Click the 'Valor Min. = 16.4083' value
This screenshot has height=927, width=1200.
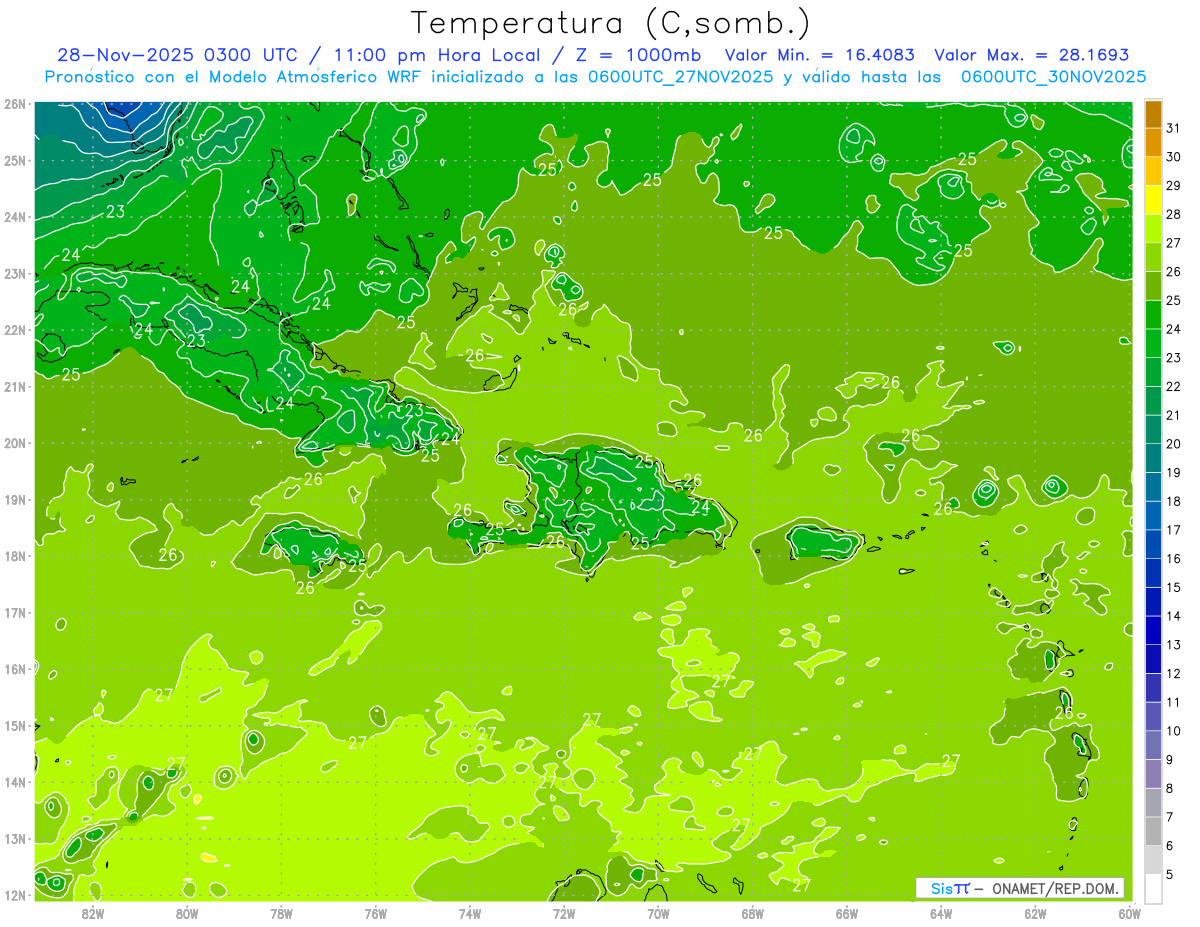(819, 55)
